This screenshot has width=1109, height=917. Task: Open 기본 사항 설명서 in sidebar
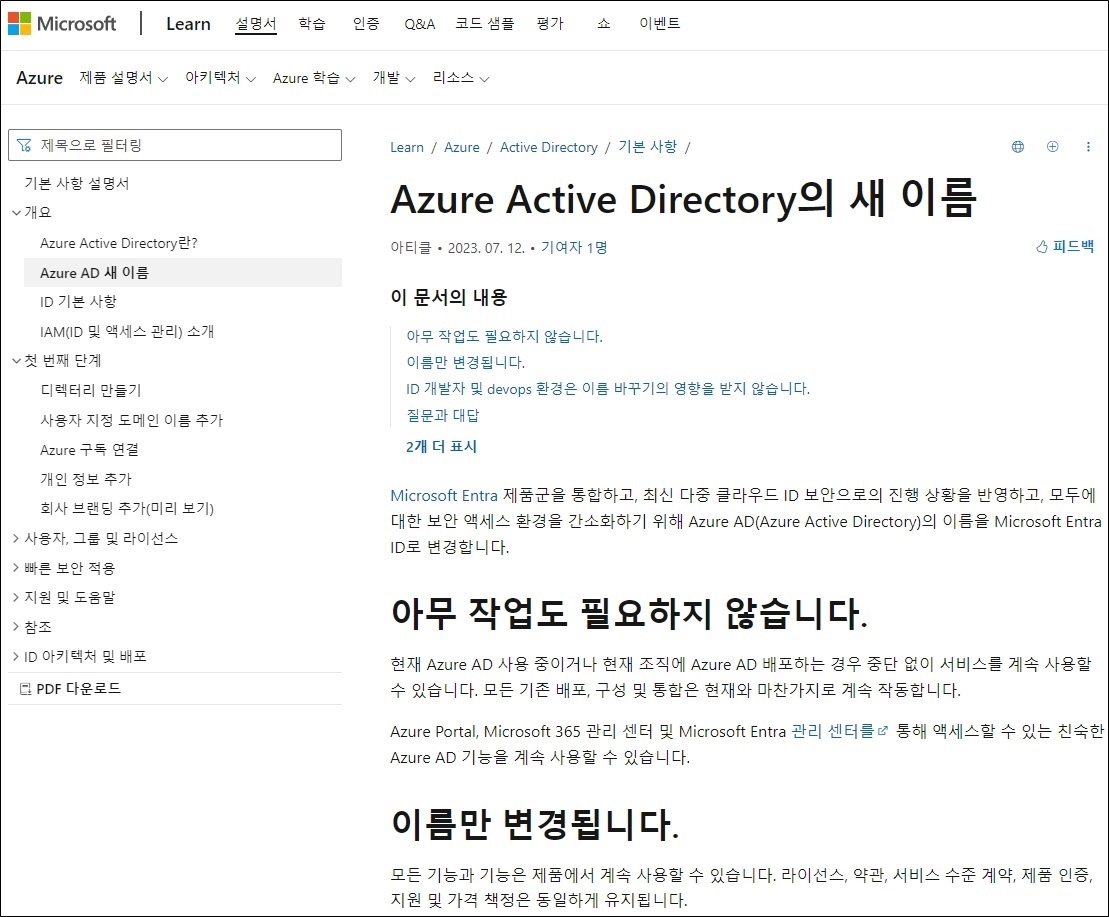click(76, 184)
